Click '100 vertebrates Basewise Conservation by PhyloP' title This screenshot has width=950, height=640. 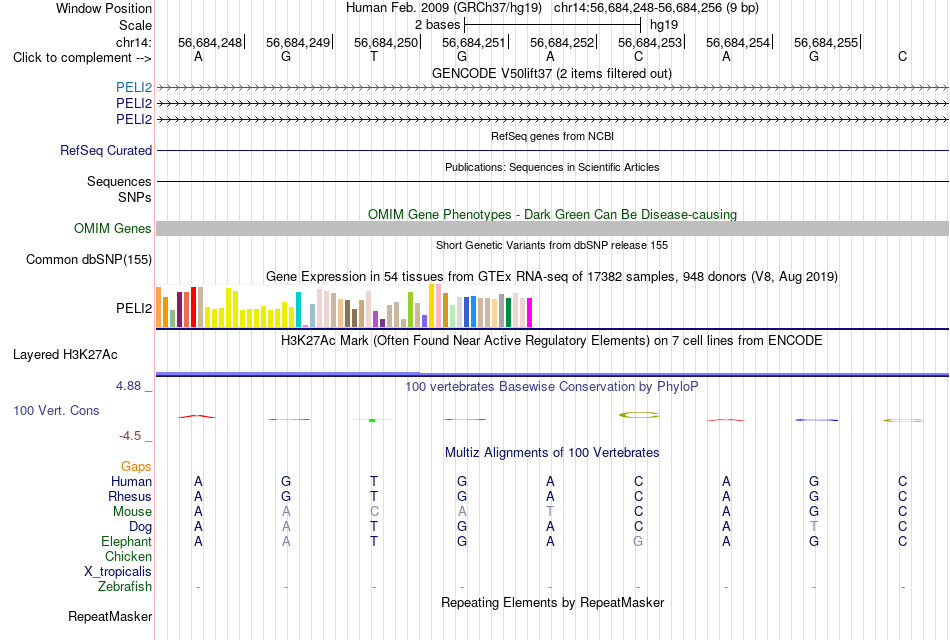click(x=552, y=387)
